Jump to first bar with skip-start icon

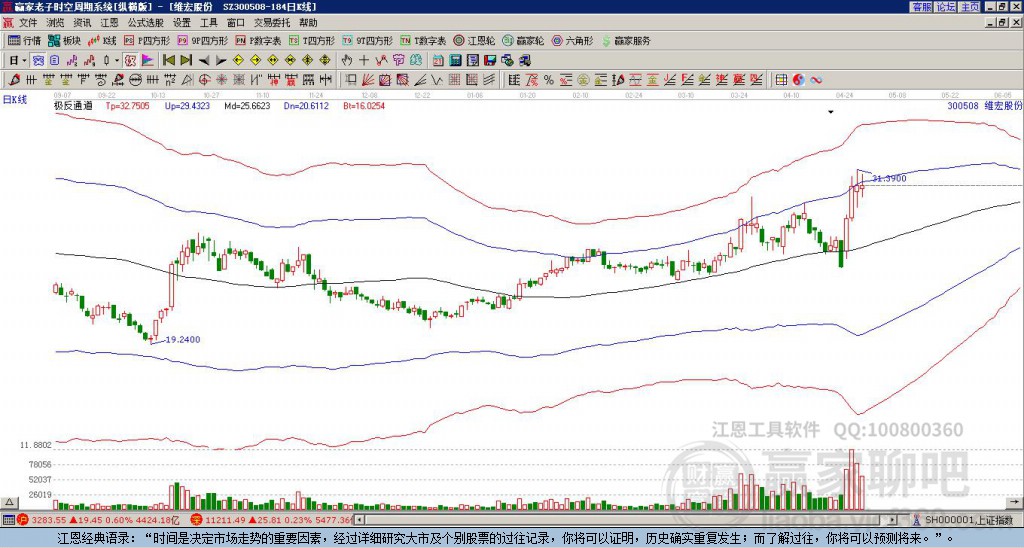(x=168, y=61)
